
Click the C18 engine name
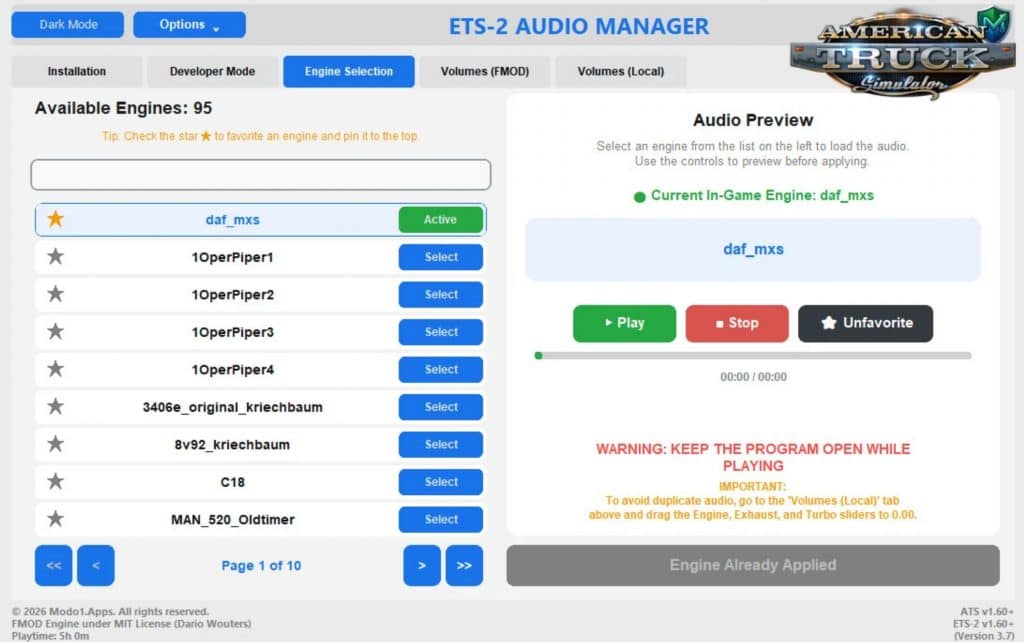(232, 482)
